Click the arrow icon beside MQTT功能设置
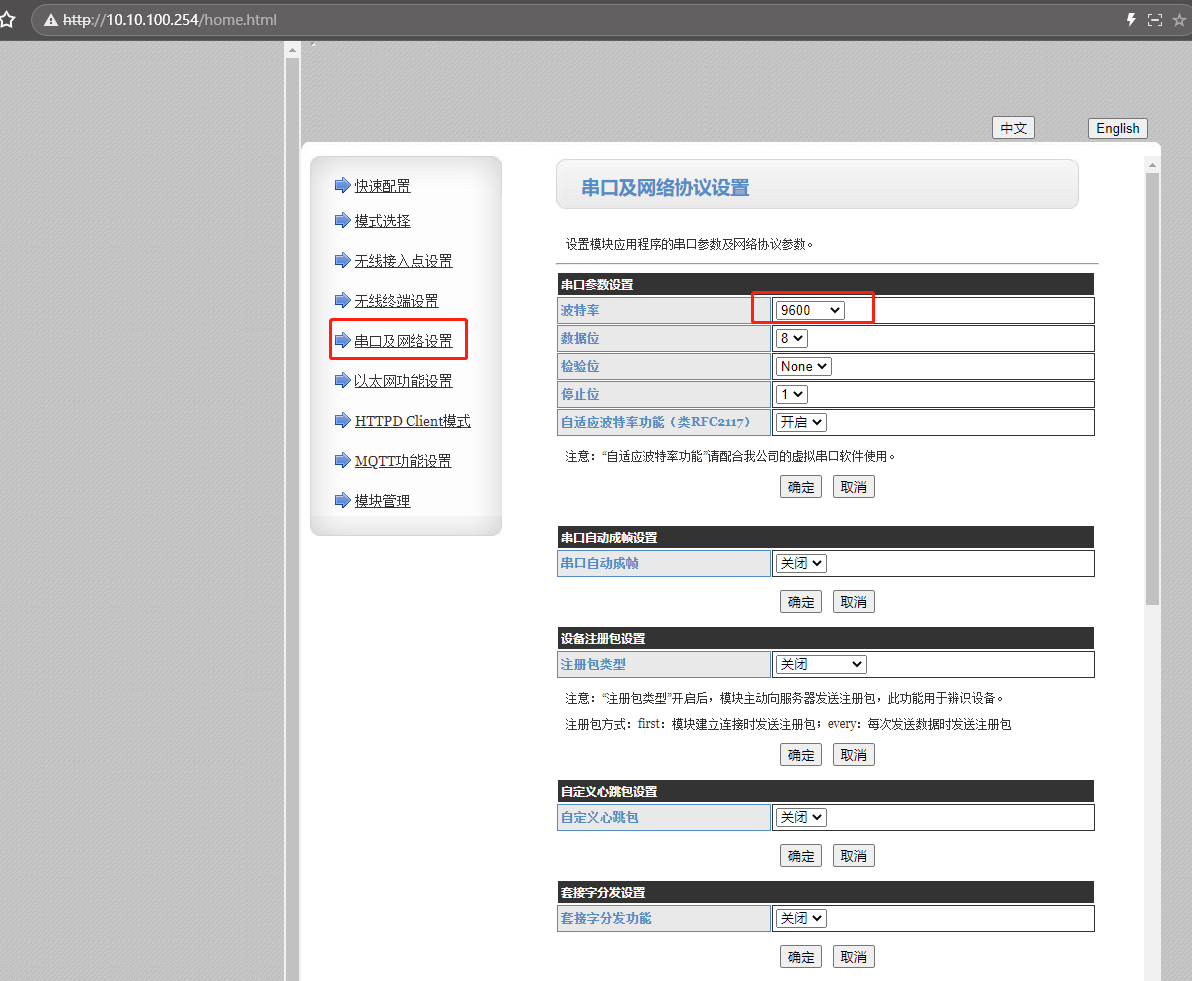1192x981 pixels. [343, 460]
